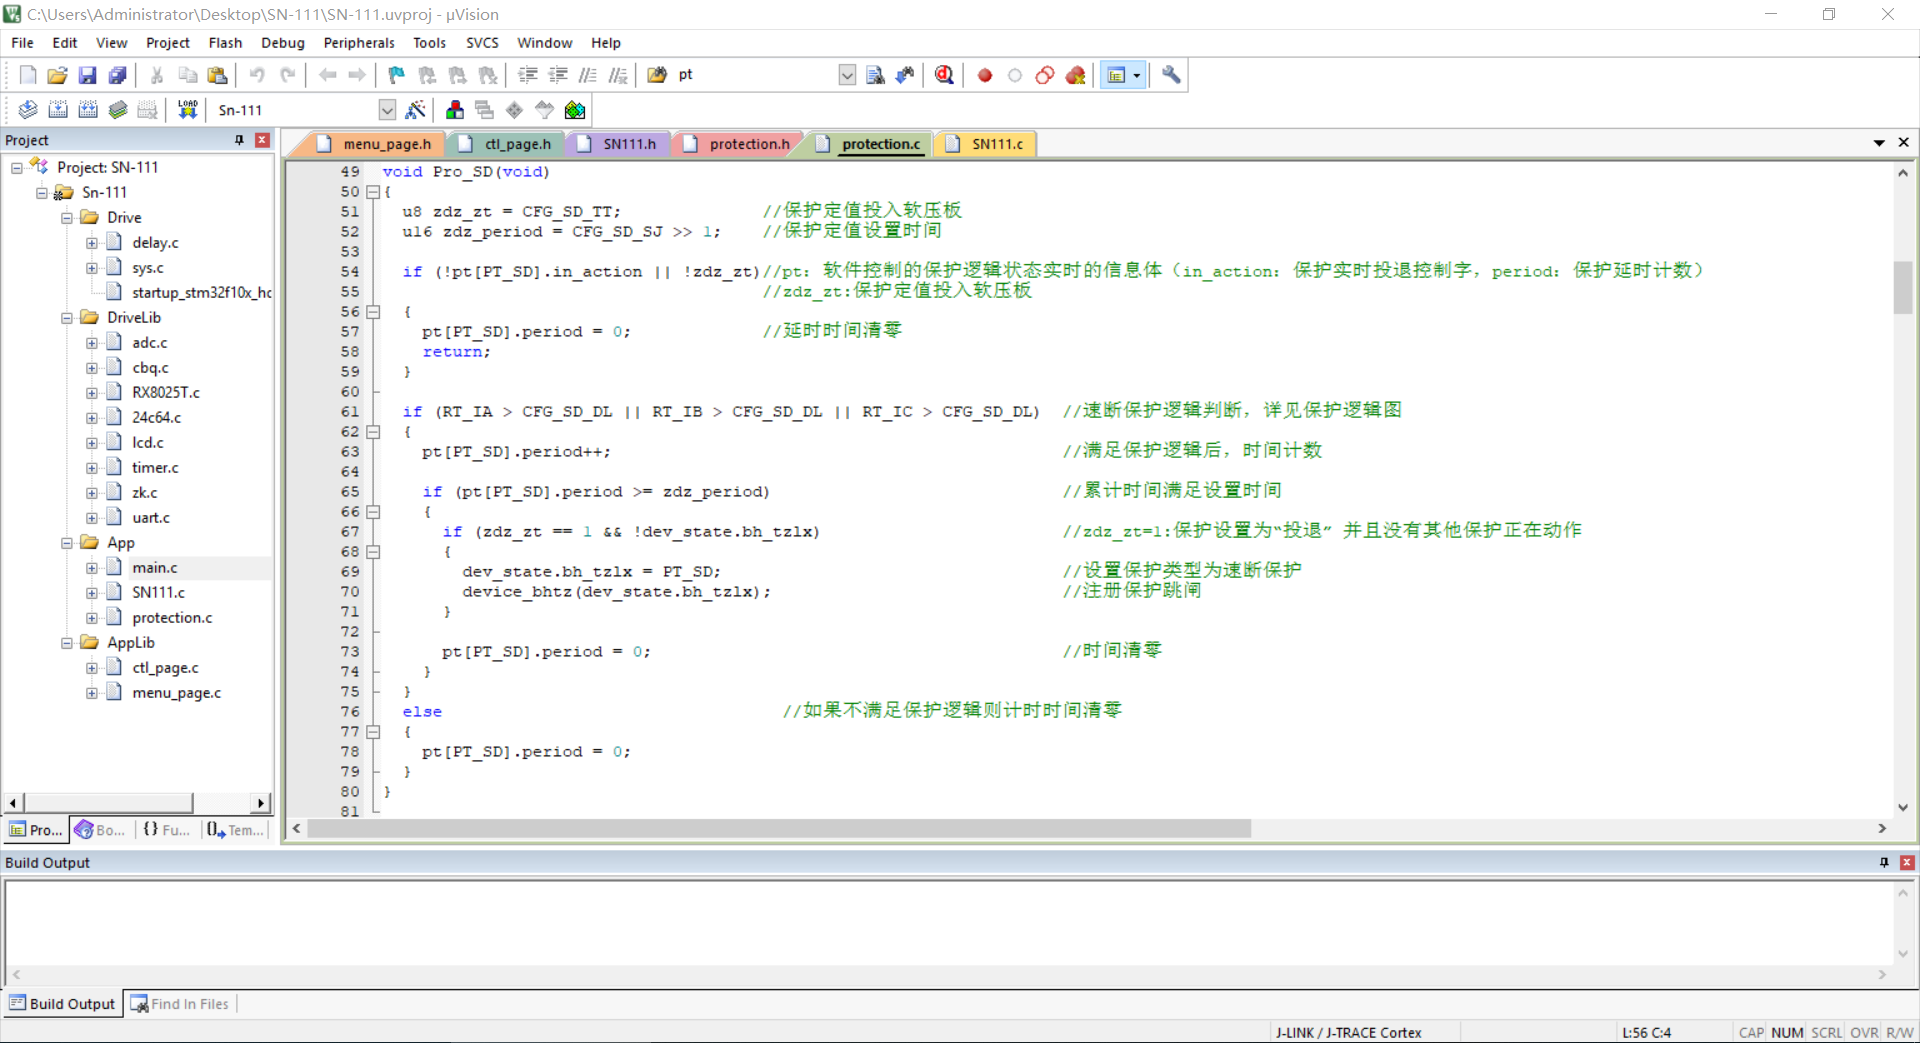Find in Files toolbar icon
This screenshot has width=1920, height=1043.
click(x=657, y=75)
